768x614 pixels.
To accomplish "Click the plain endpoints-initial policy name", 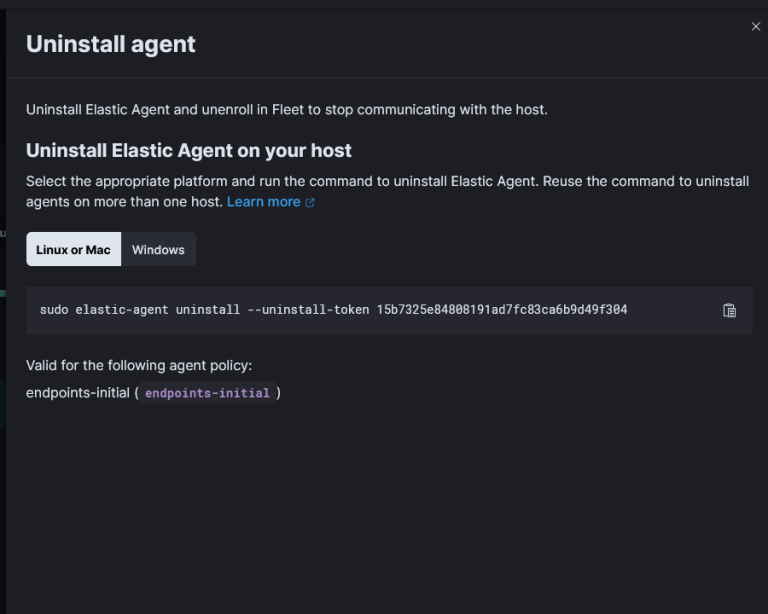I will pos(77,393).
